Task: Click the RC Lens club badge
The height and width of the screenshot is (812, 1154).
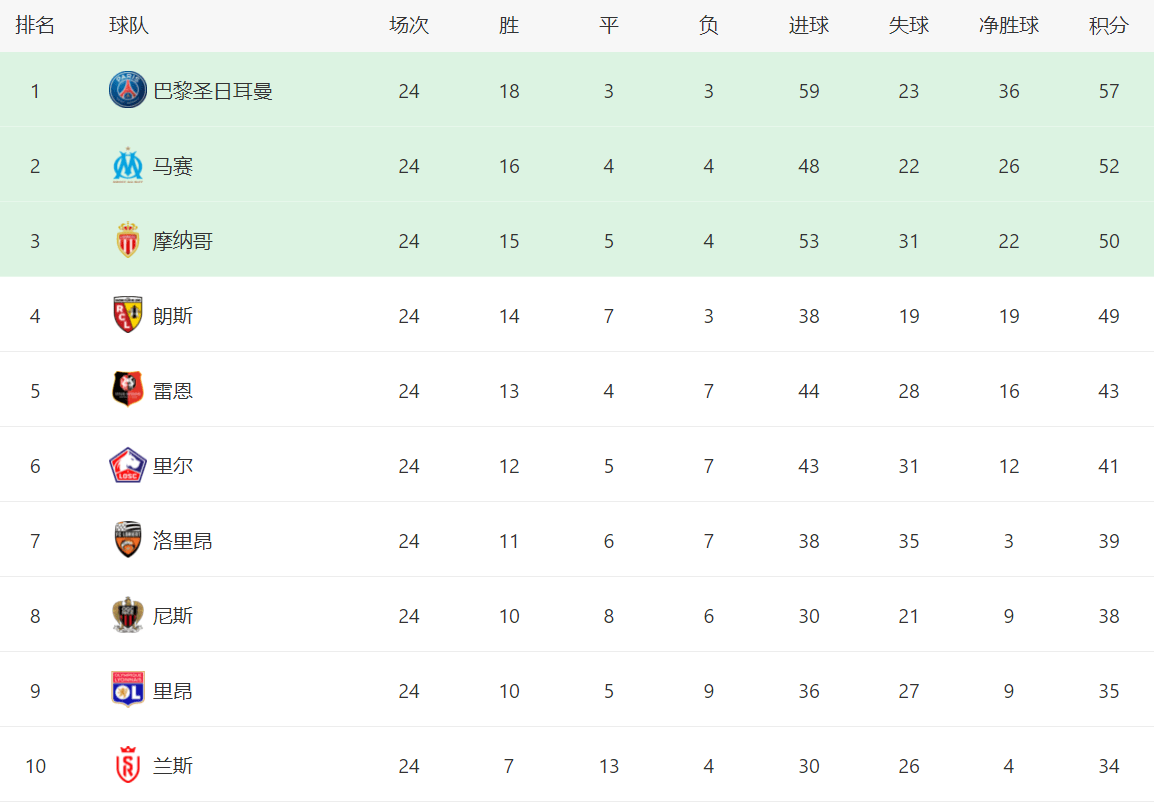Action: [127, 316]
